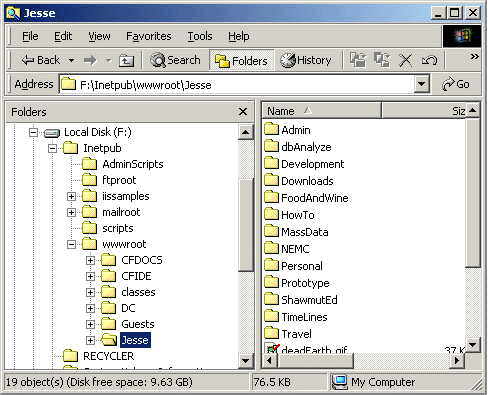Click the folder tree vertical scrollbar thumb
Image resolution: width=488 pixels, height=395 pixels.
click(246, 225)
